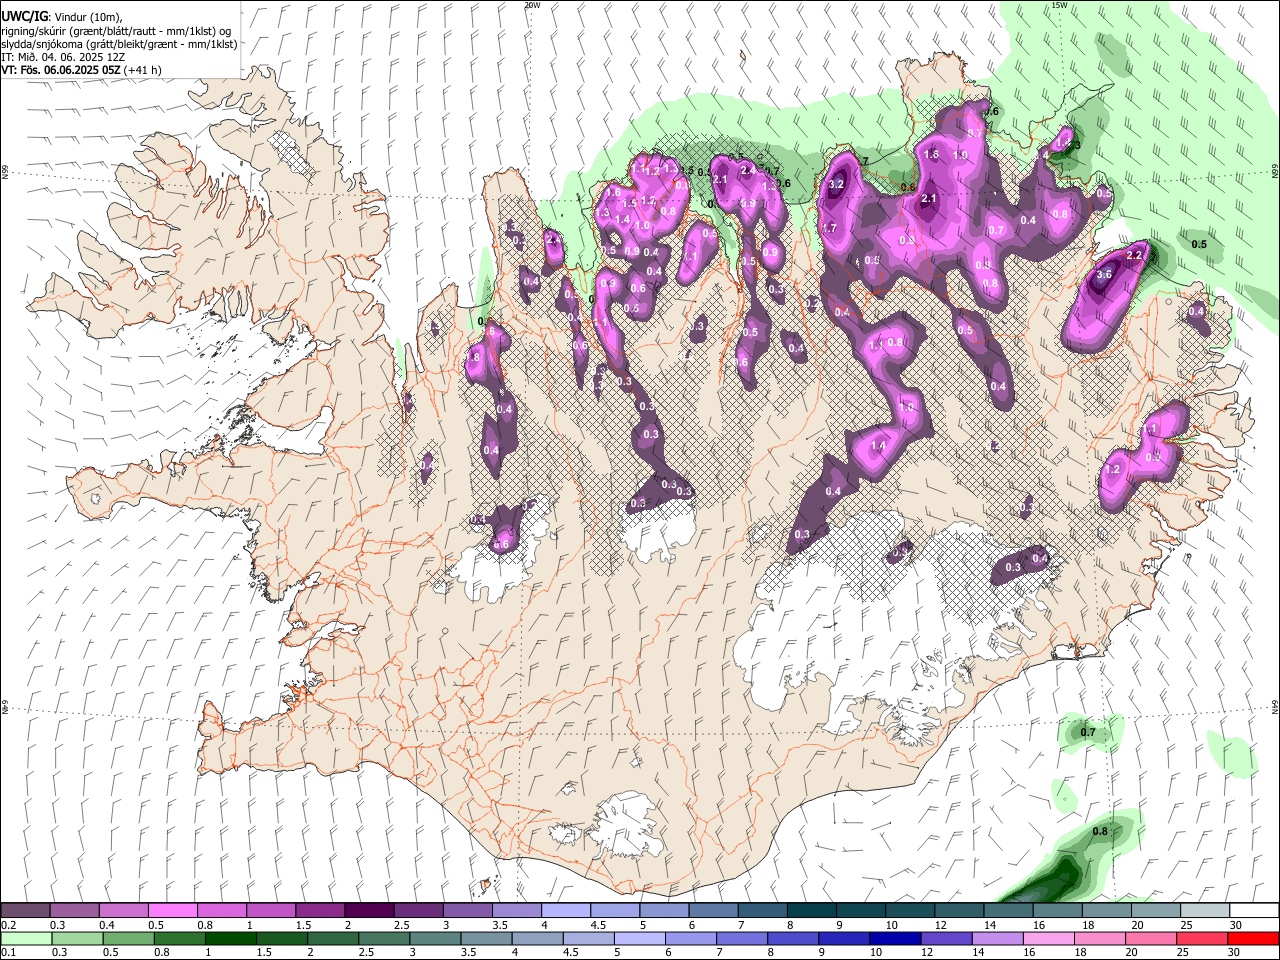Select the '3.6' snowfall value label

pos(1104,274)
